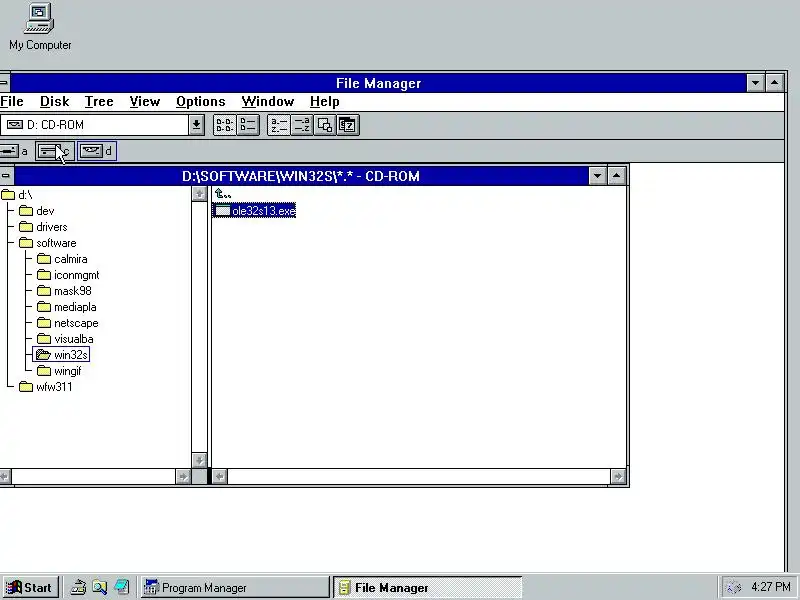Open the Disk menu
Viewport: 800px width, 600px height.
(x=55, y=102)
